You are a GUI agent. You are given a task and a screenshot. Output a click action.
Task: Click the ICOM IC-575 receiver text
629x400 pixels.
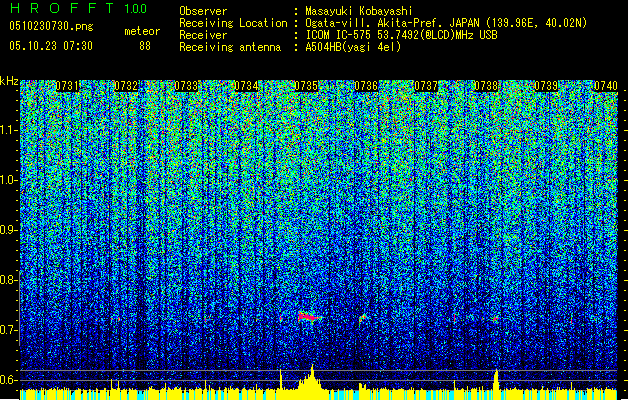click(x=401, y=35)
